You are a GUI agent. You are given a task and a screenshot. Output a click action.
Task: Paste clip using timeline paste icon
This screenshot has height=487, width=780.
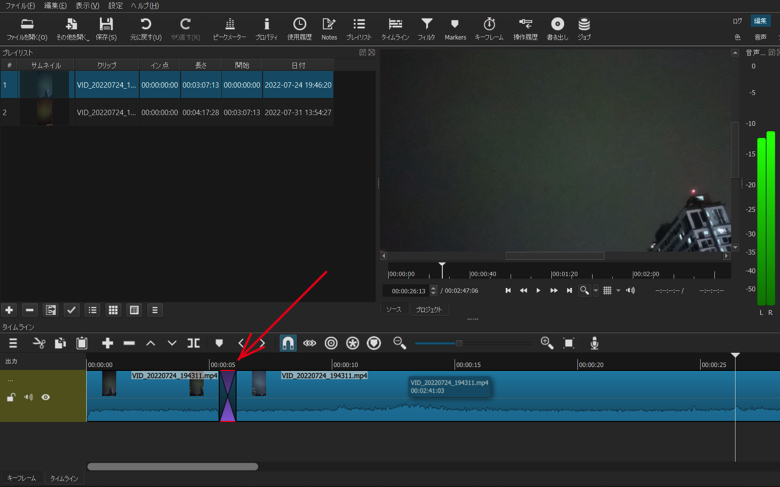pyautogui.click(x=82, y=343)
